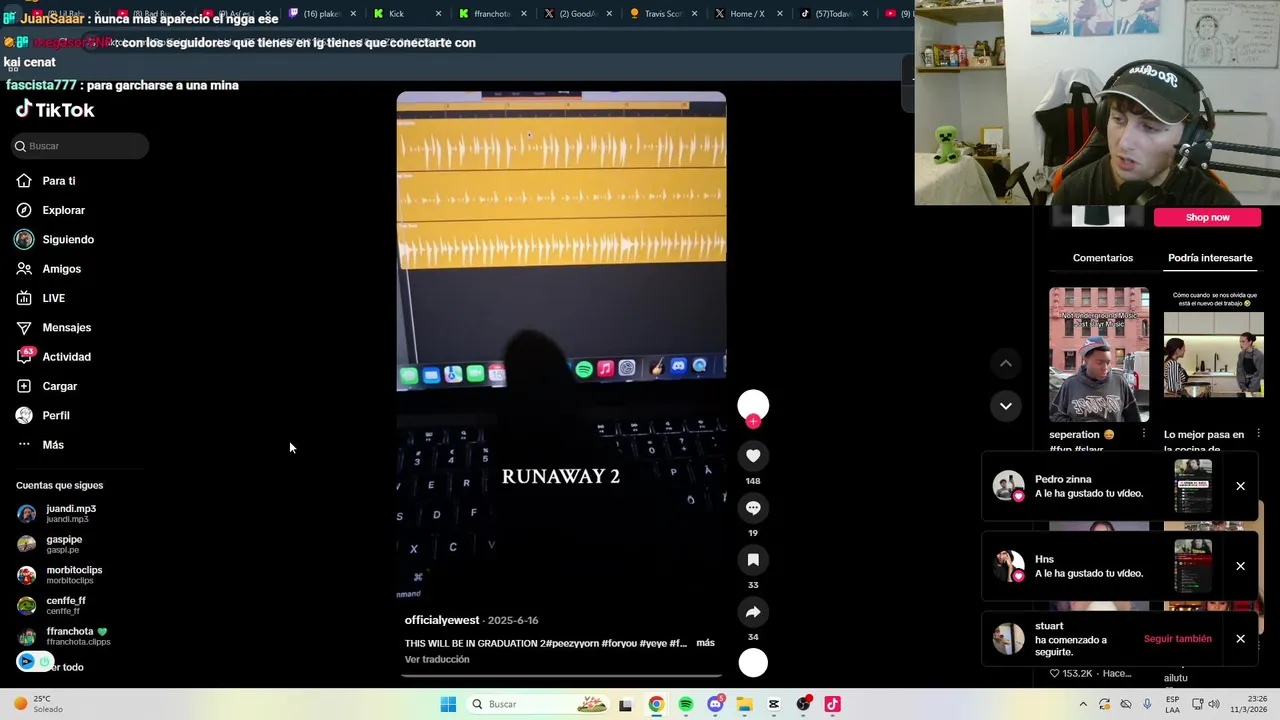This screenshot has height=720, width=1280.
Task: Open the officialyewest profile link
Action: (x=442, y=621)
